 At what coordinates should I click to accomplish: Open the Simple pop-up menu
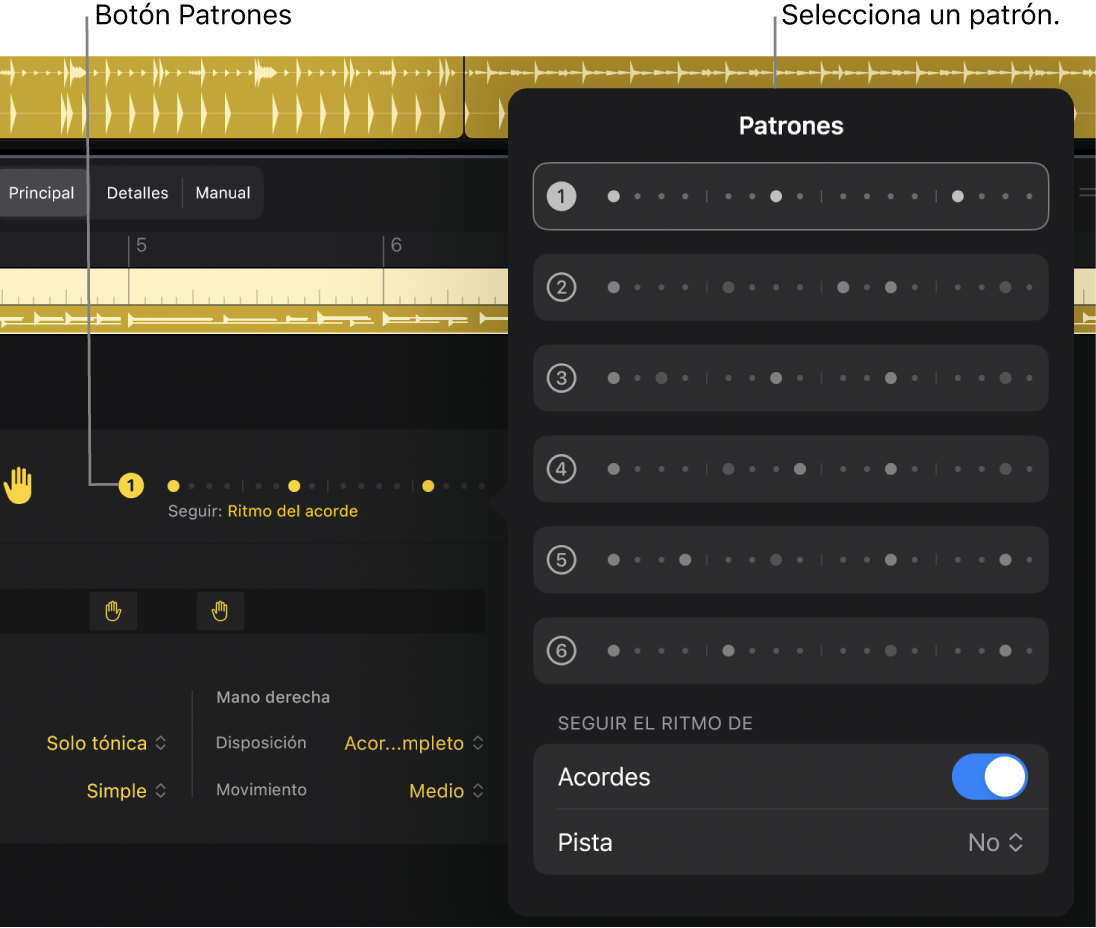pos(126,790)
